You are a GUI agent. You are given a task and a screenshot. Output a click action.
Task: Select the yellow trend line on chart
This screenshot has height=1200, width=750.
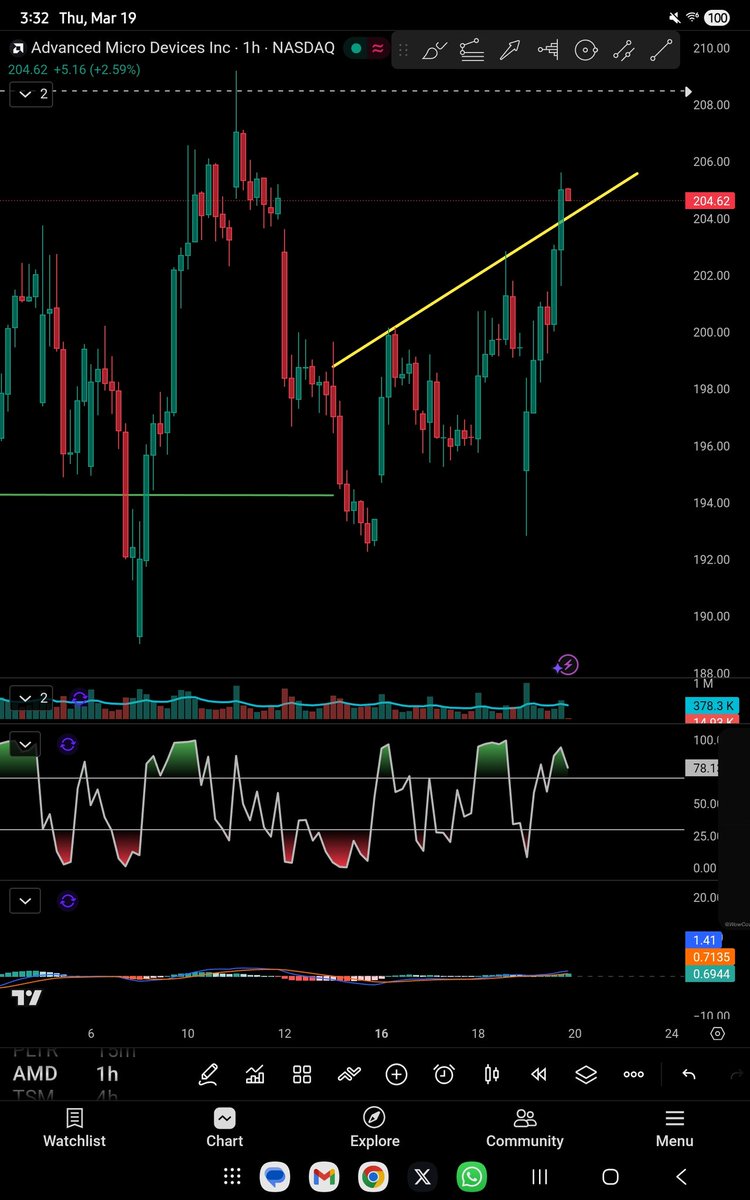pos(485,270)
